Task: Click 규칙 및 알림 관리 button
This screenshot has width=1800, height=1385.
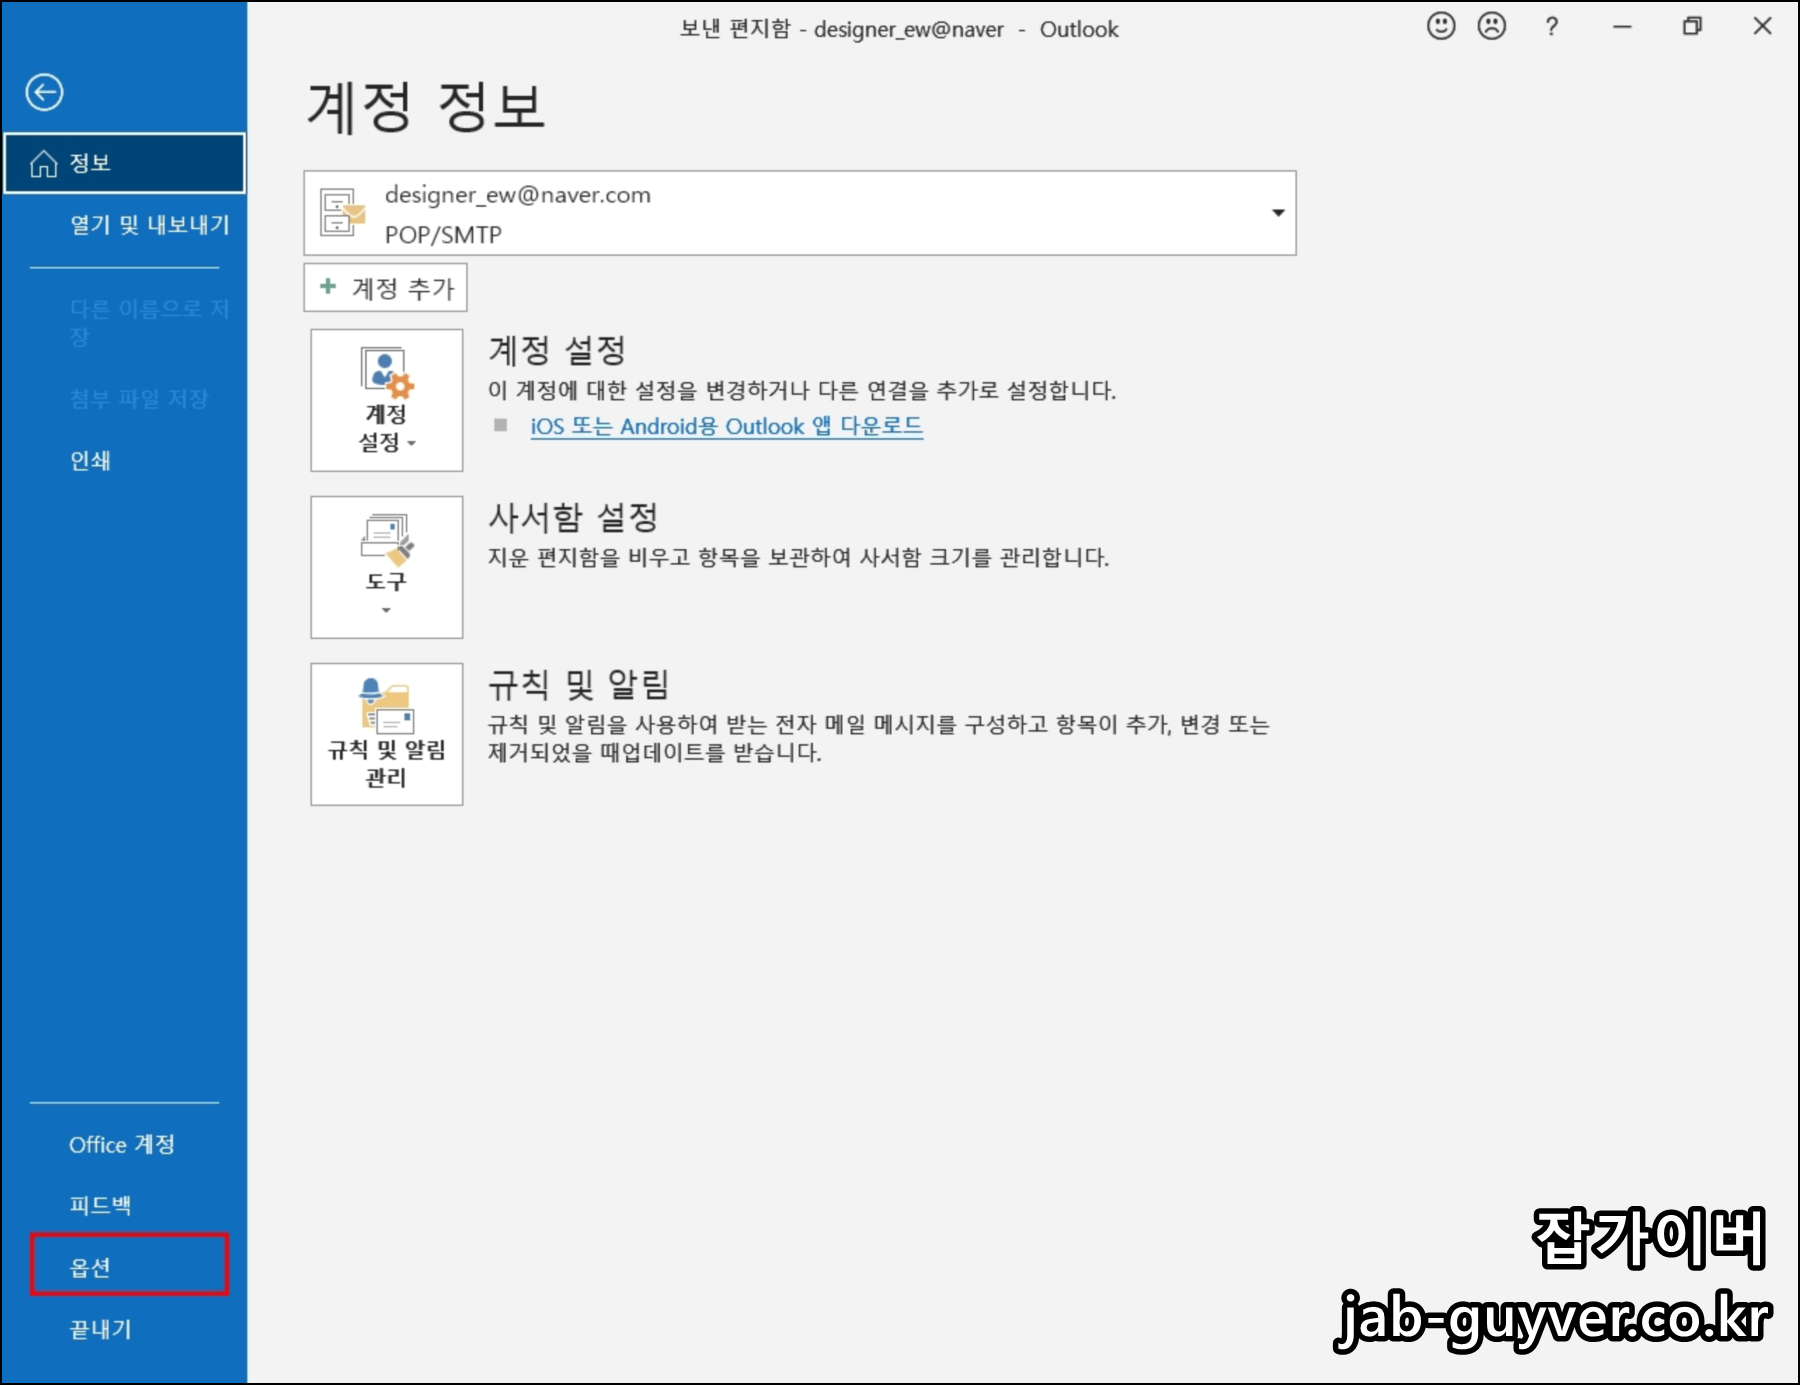Action: 387,734
